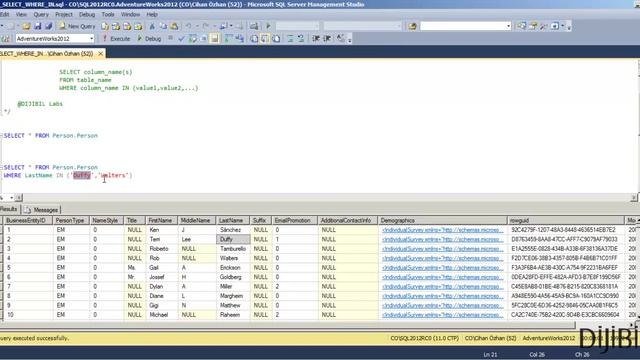Click the Copy icon in toolbar

click(x=163, y=26)
